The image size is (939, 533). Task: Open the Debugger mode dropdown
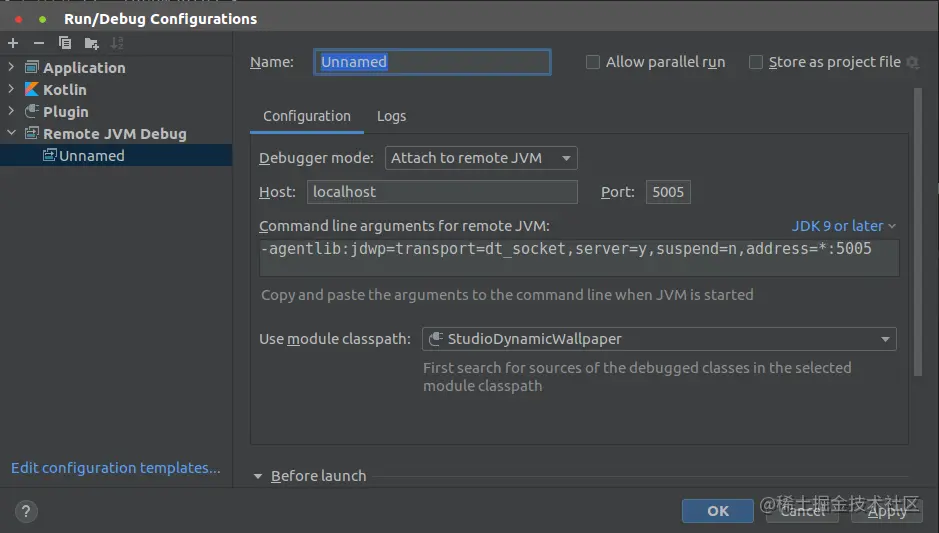point(481,158)
